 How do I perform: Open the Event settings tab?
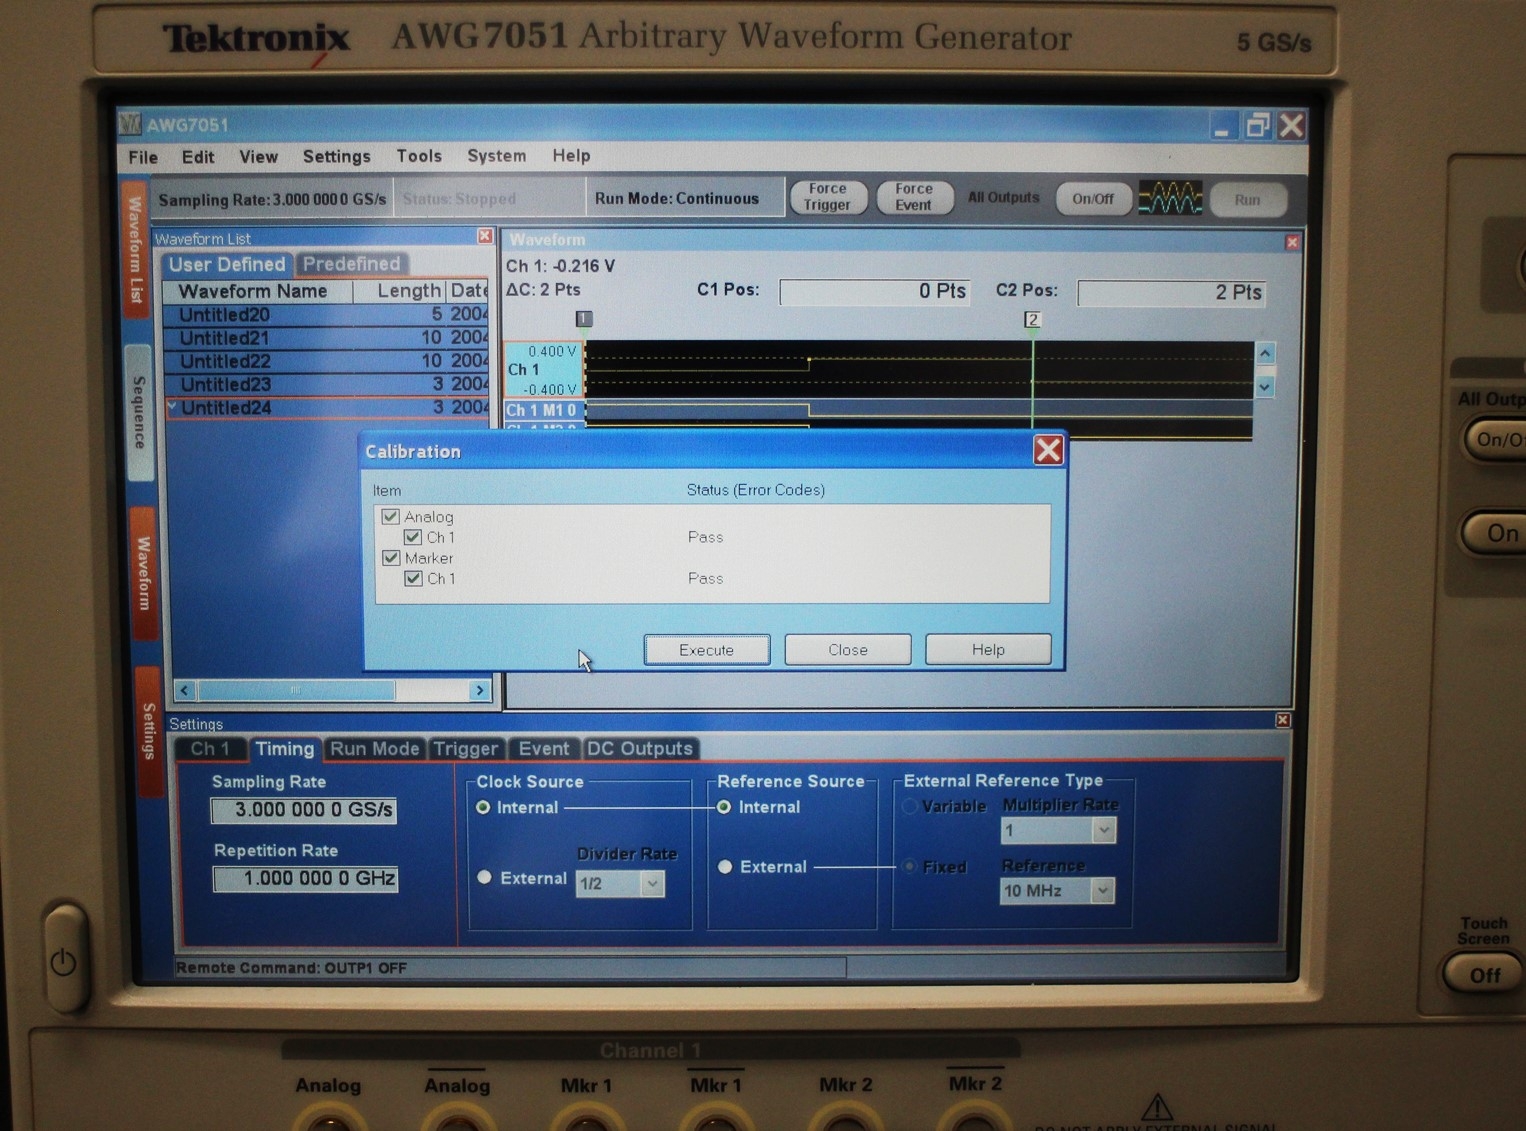click(543, 748)
